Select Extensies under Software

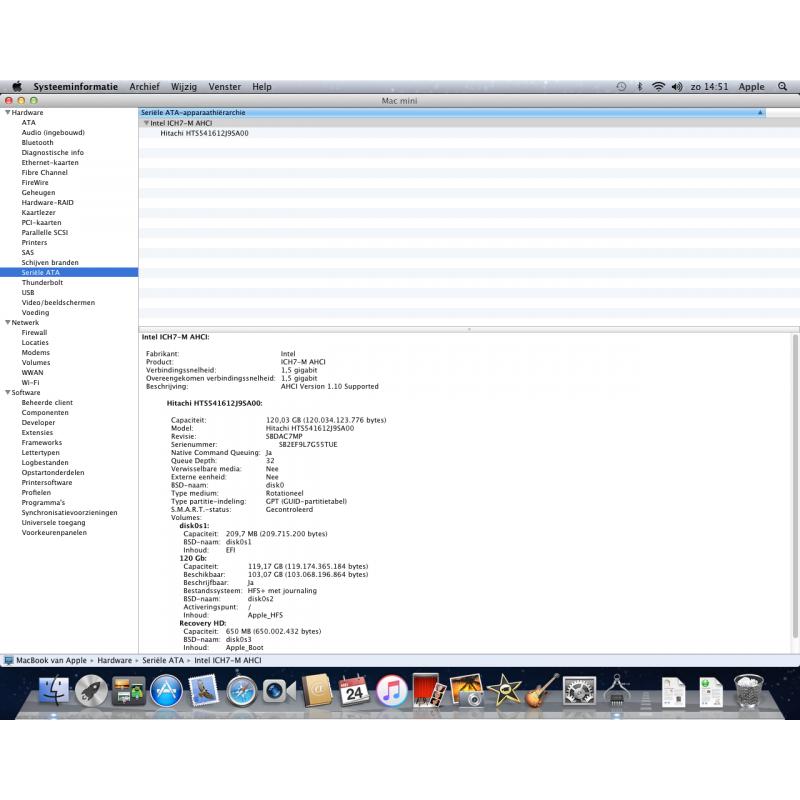pyautogui.click(x=37, y=432)
